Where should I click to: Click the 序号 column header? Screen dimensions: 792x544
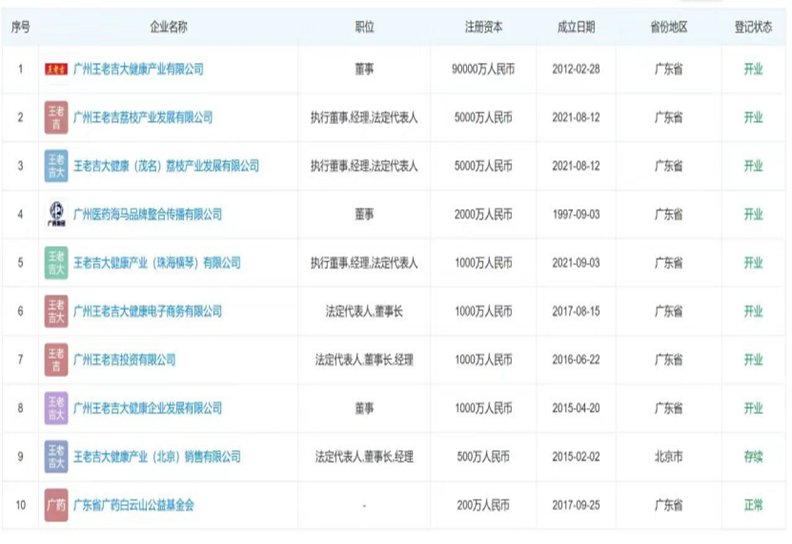tap(20, 27)
